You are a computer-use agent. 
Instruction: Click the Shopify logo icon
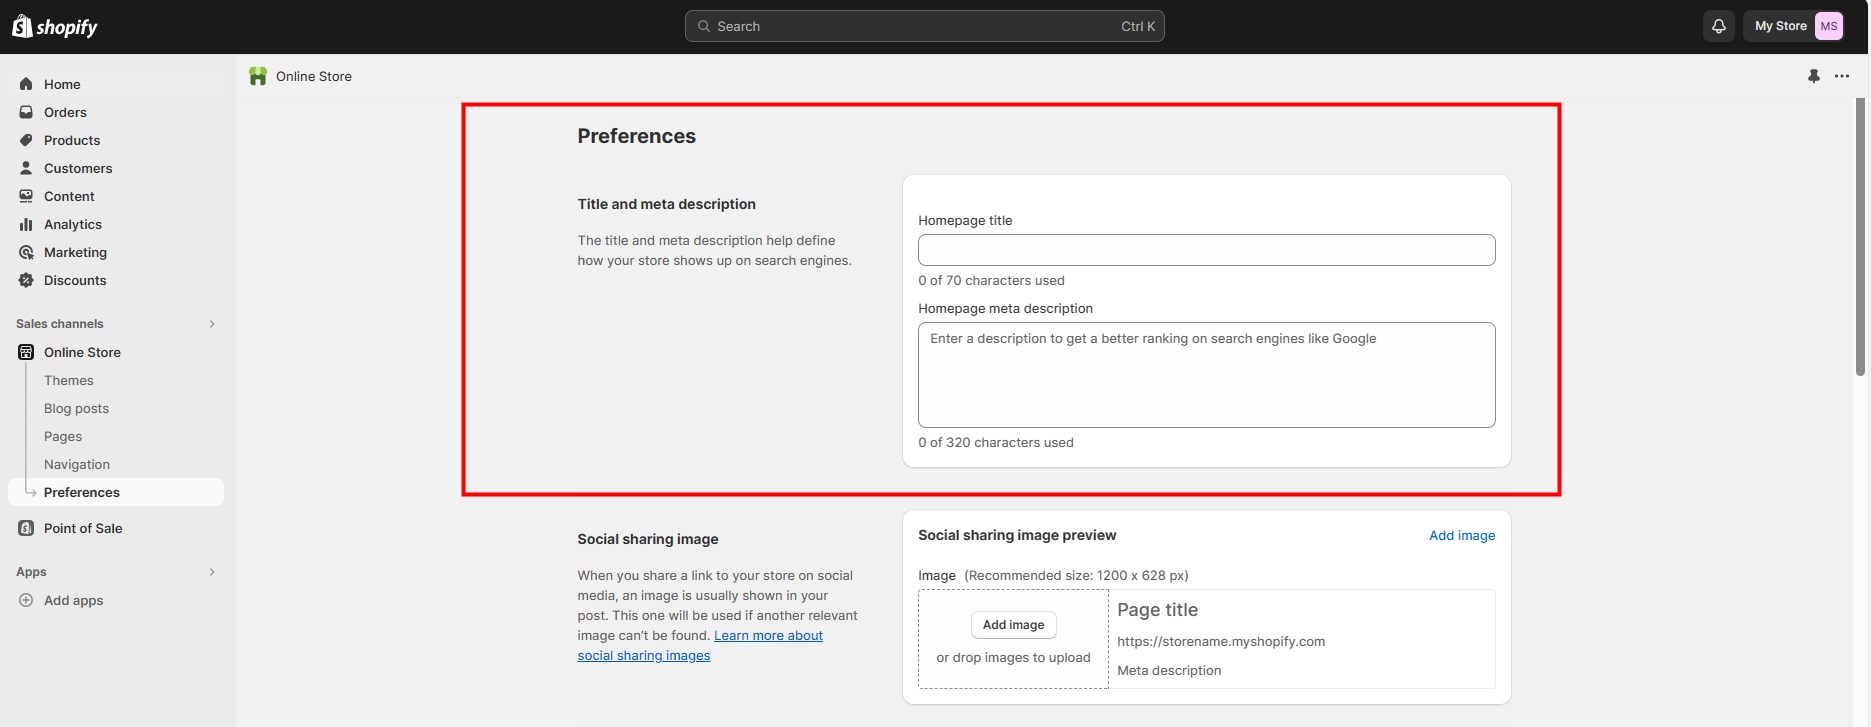pos(22,26)
